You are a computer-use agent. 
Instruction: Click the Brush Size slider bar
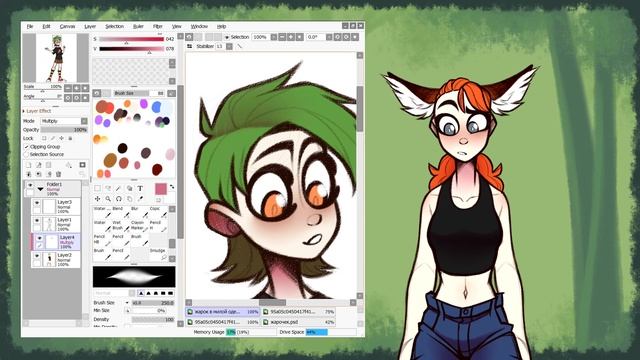pyautogui.click(x=153, y=303)
